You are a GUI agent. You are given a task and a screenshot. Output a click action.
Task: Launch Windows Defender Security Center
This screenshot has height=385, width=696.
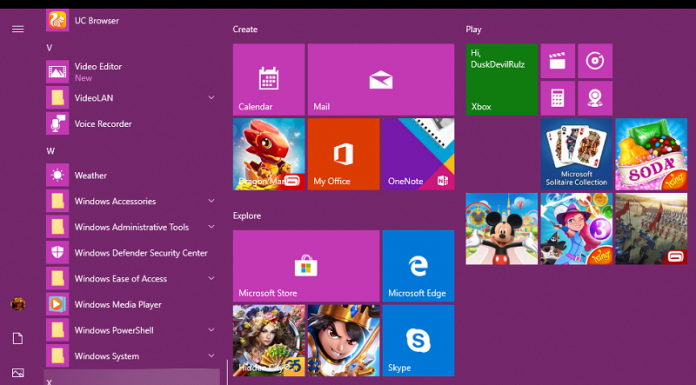pyautogui.click(x=132, y=253)
